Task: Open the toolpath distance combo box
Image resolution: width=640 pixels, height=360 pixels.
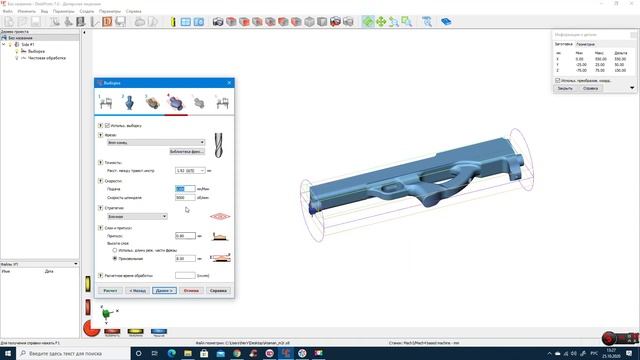Action: tap(190, 171)
